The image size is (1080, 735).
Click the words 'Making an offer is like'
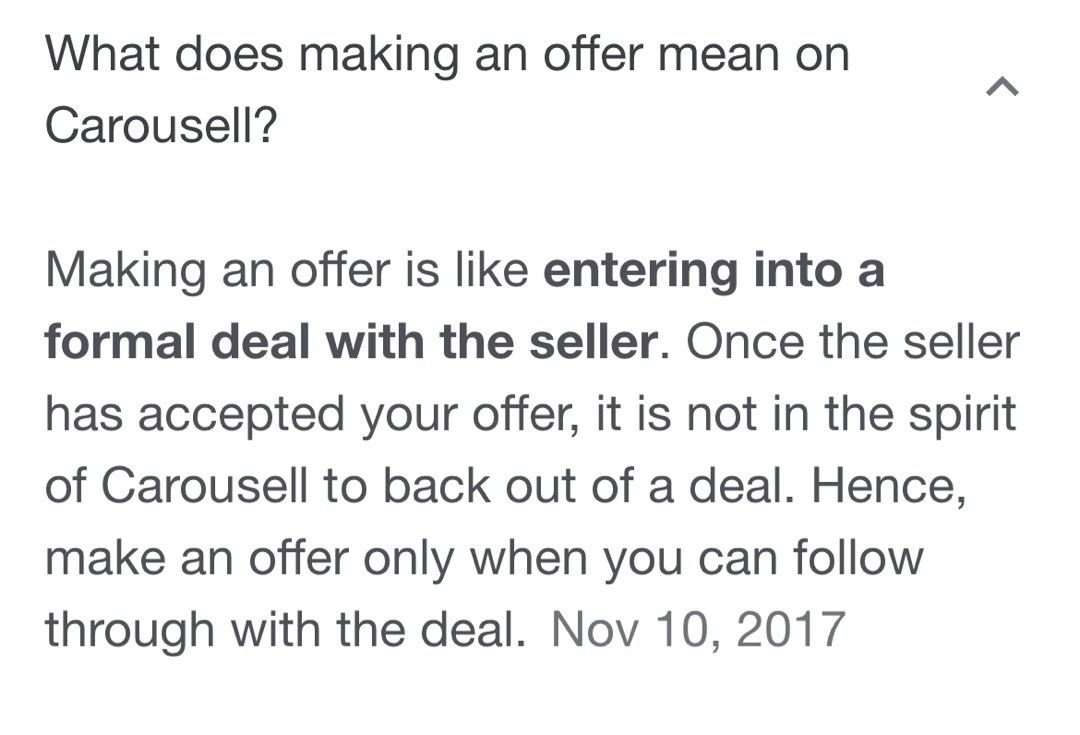pyautogui.click(x=287, y=270)
